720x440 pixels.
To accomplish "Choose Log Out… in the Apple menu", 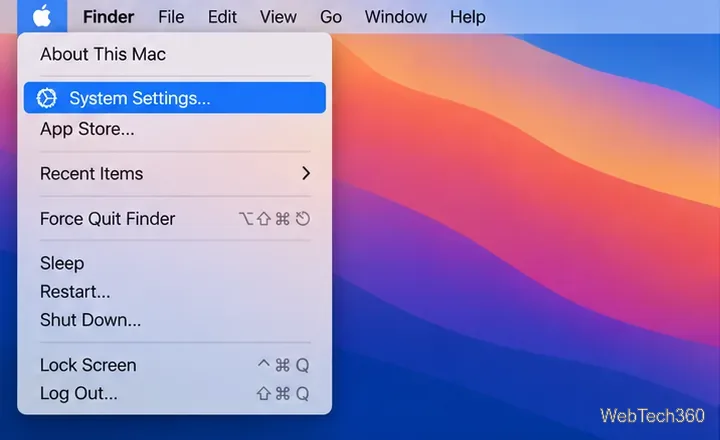I will point(174,394).
